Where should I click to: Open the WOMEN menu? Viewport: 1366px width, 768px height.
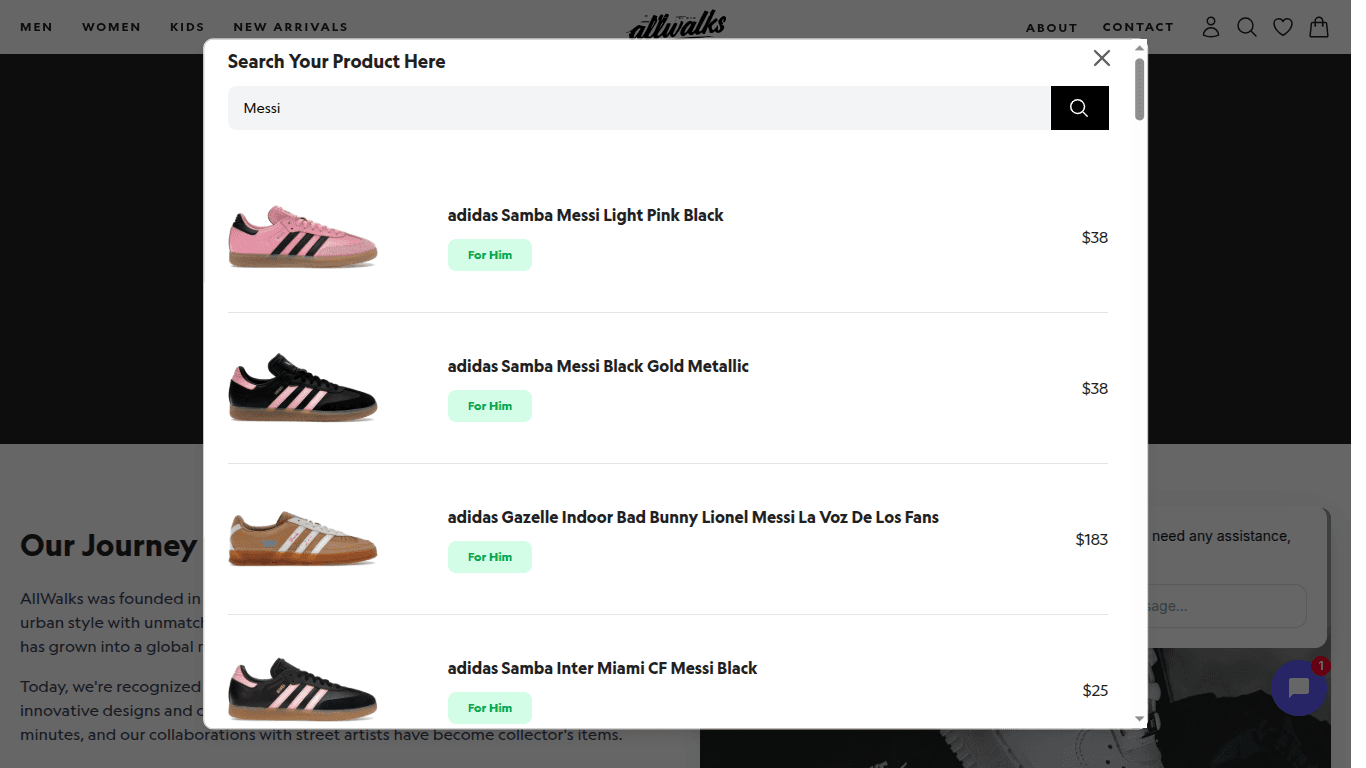[x=111, y=27]
